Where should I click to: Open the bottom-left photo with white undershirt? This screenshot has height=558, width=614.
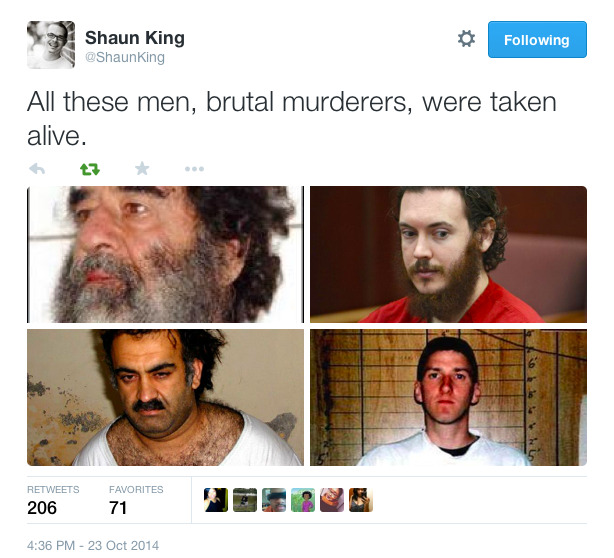[165, 397]
